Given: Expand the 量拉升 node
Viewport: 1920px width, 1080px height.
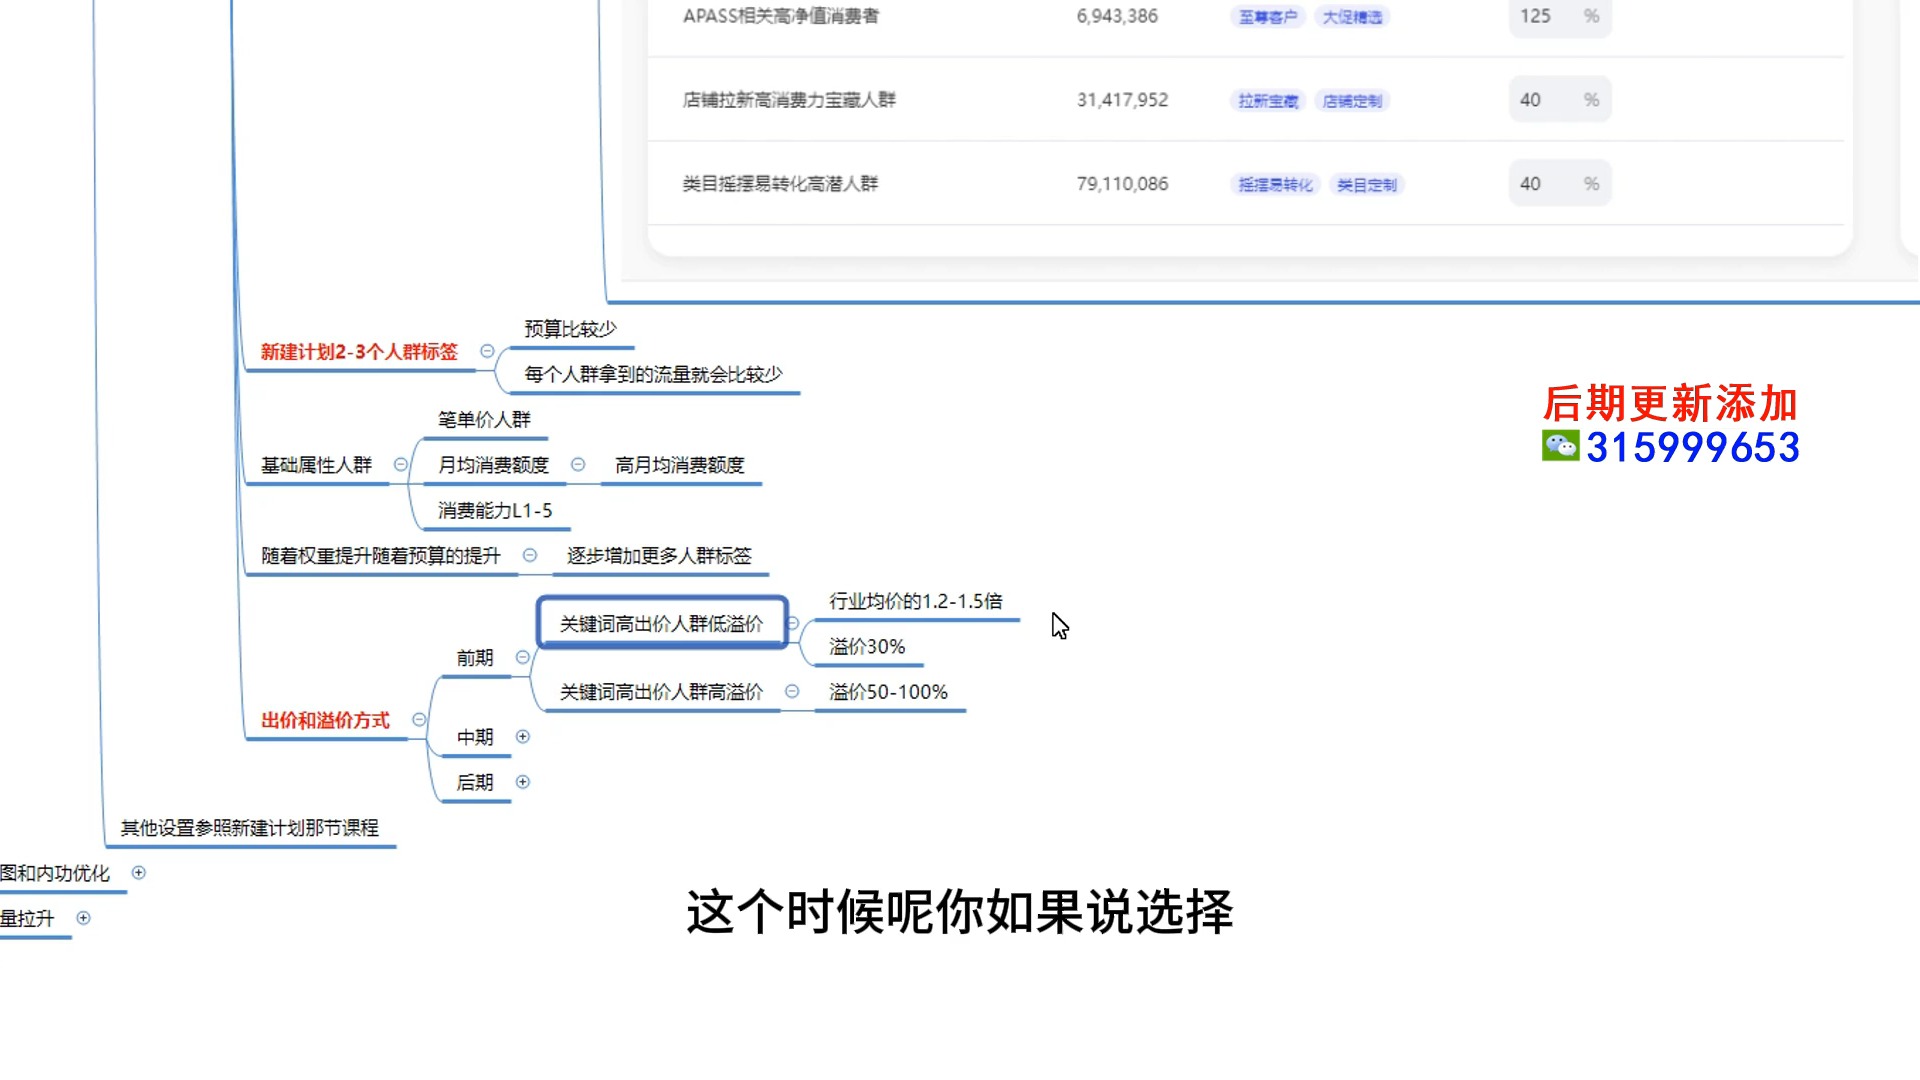Looking at the screenshot, I should click(84, 918).
